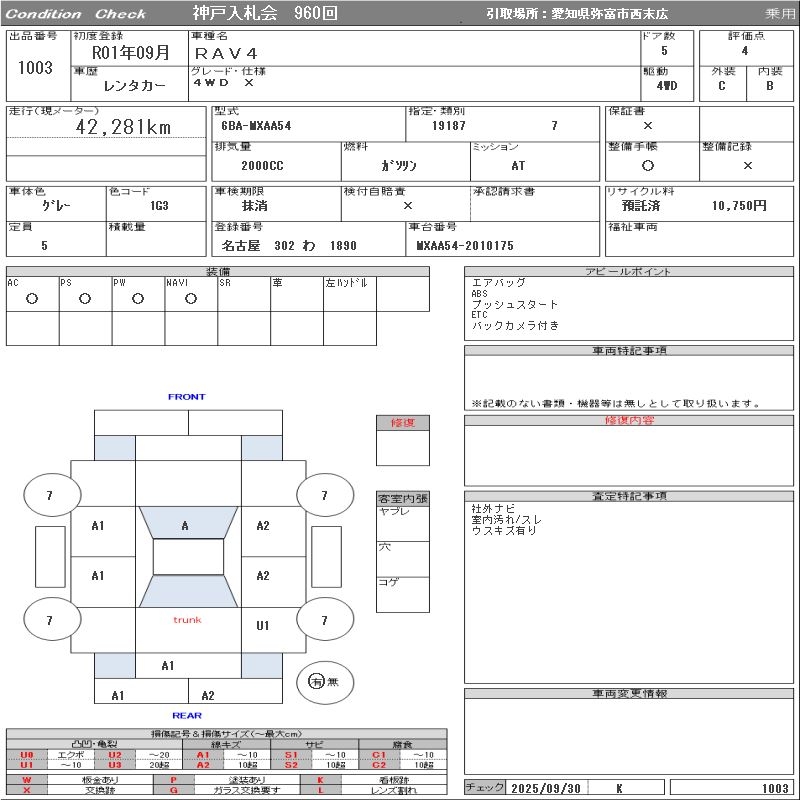Toggle the AC equipment circle

pyautogui.click(x=32, y=299)
